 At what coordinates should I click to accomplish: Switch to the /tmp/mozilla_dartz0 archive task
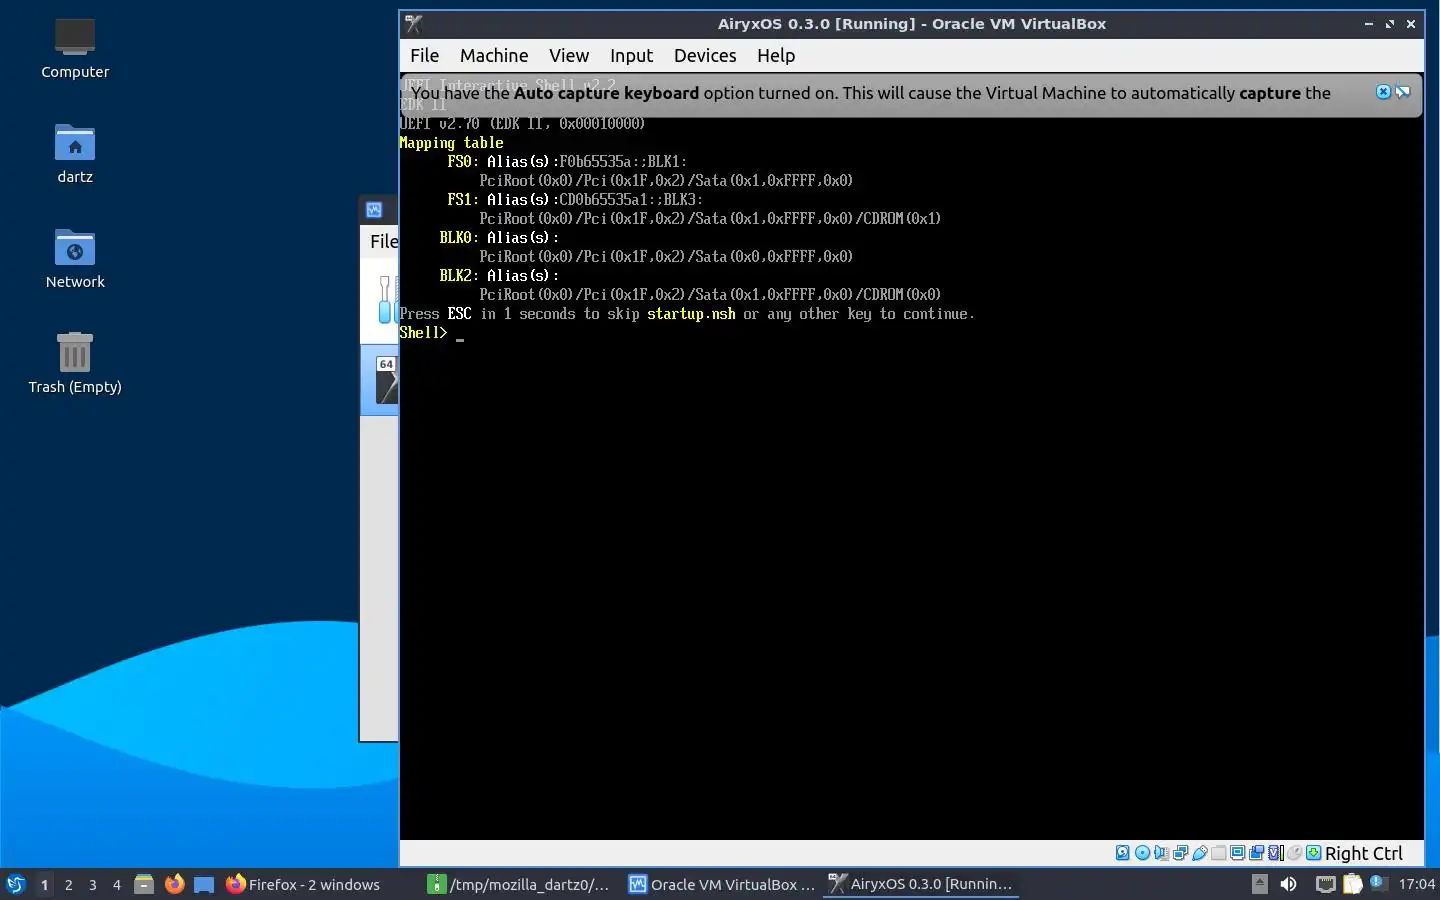[520, 884]
